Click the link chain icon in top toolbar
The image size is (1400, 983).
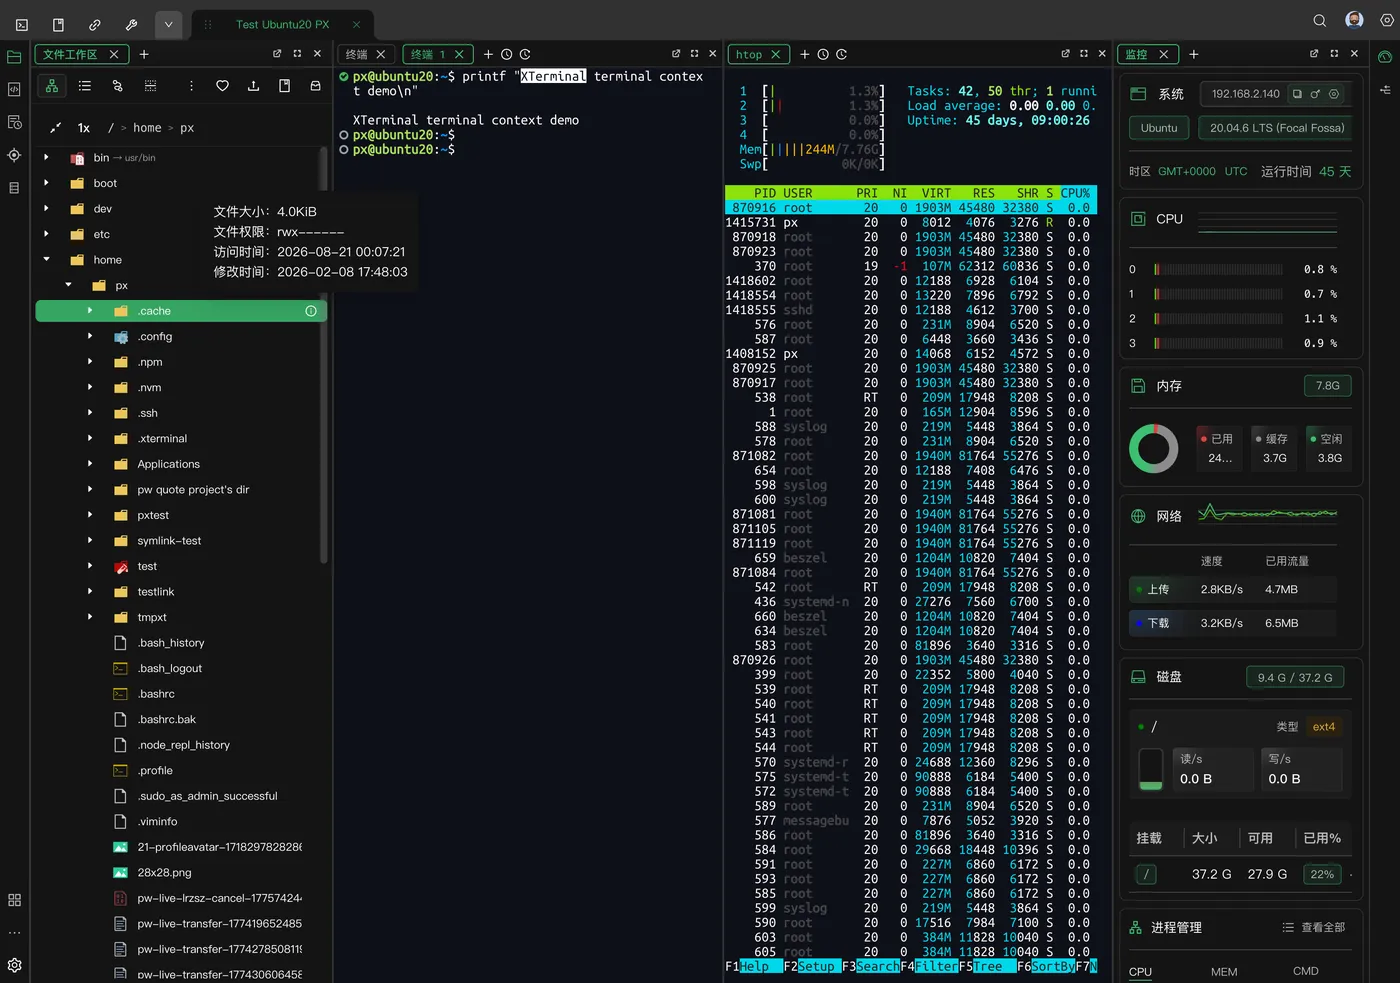coord(95,24)
